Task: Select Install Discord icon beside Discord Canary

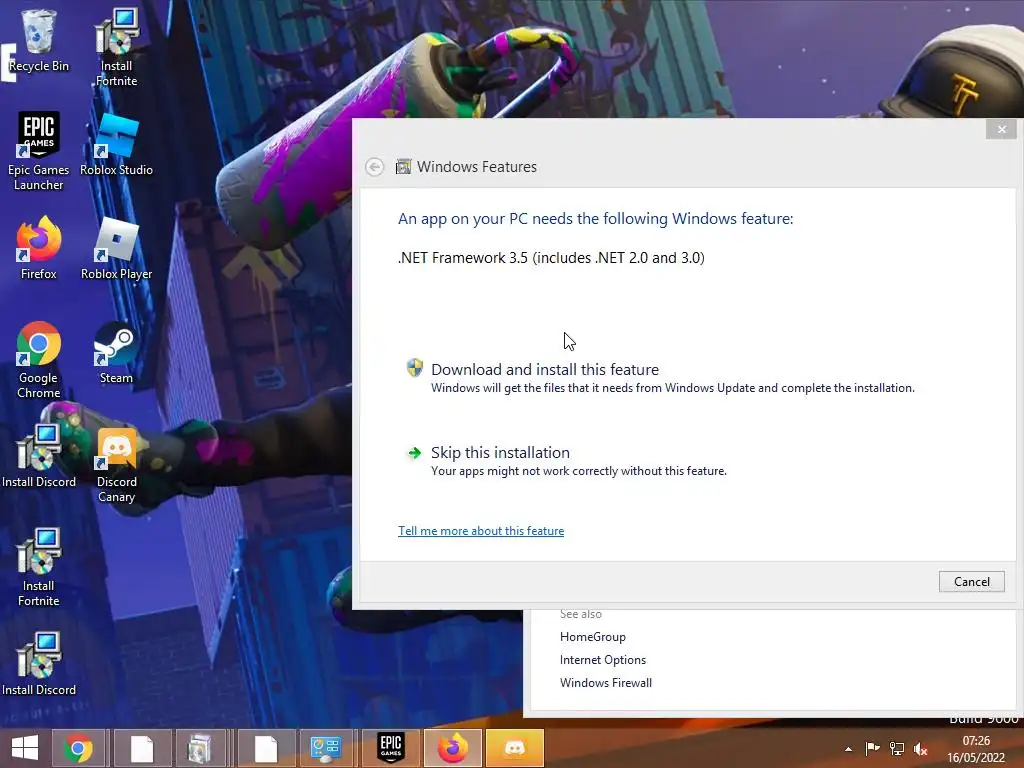Action: pyautogui.click(x=39, y=456)
